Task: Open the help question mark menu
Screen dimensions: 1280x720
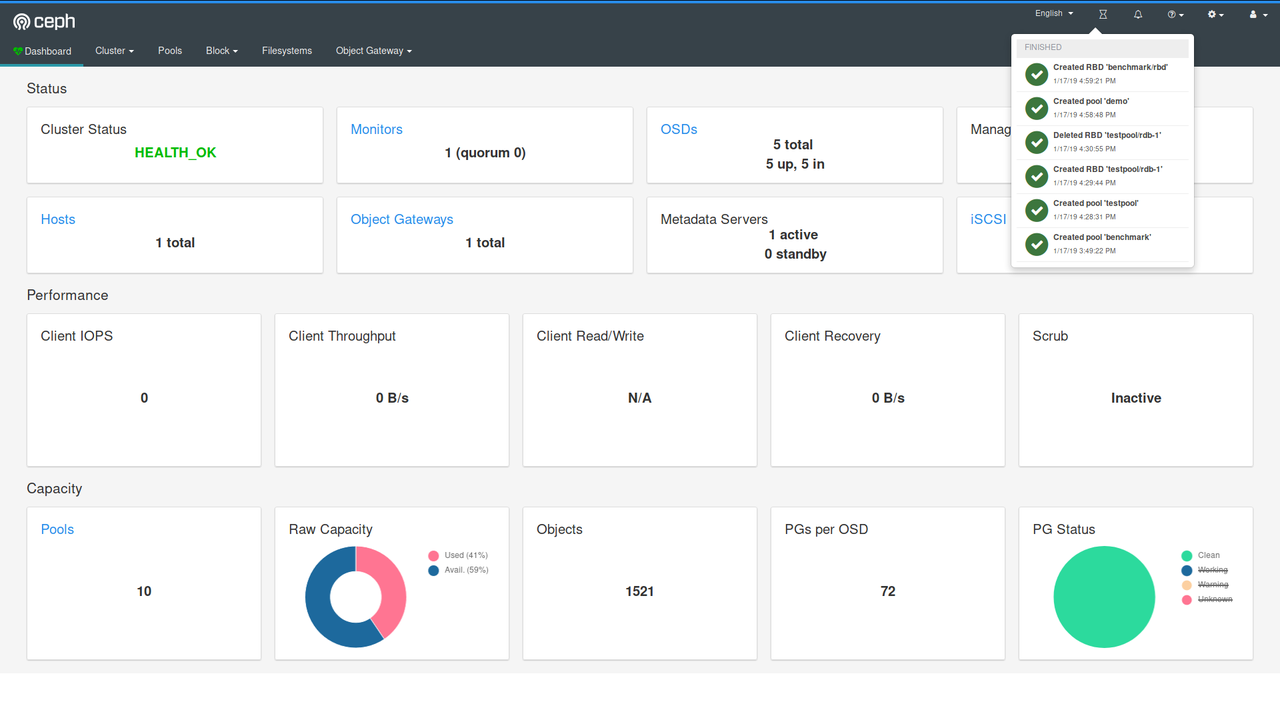Action: click(1175, 15)
